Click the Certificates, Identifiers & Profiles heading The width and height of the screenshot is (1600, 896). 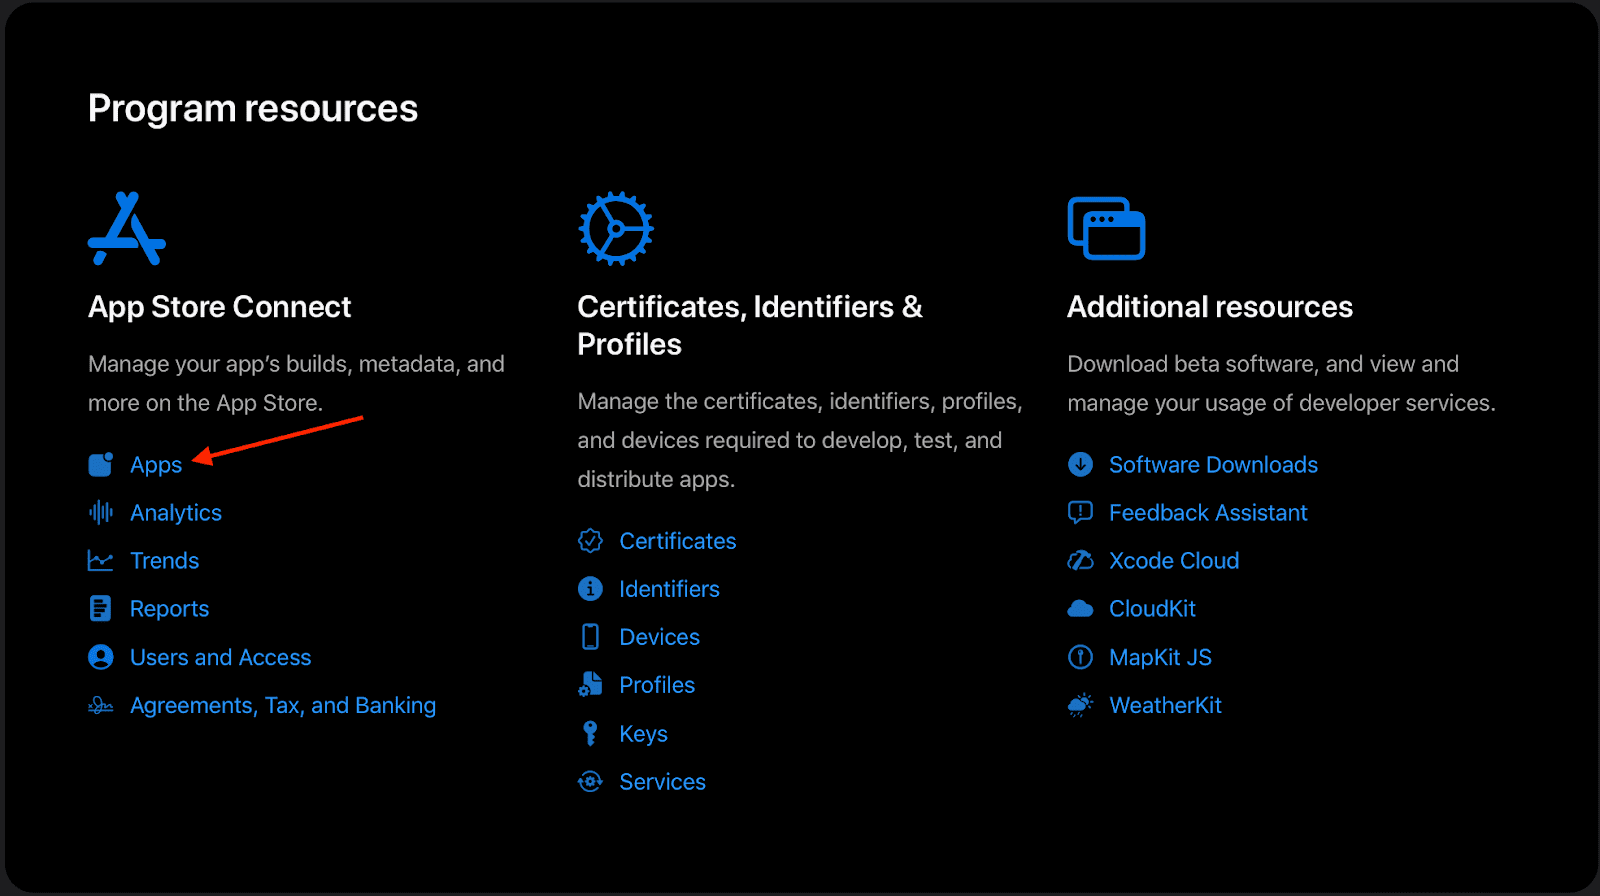(x=750, y=325)
